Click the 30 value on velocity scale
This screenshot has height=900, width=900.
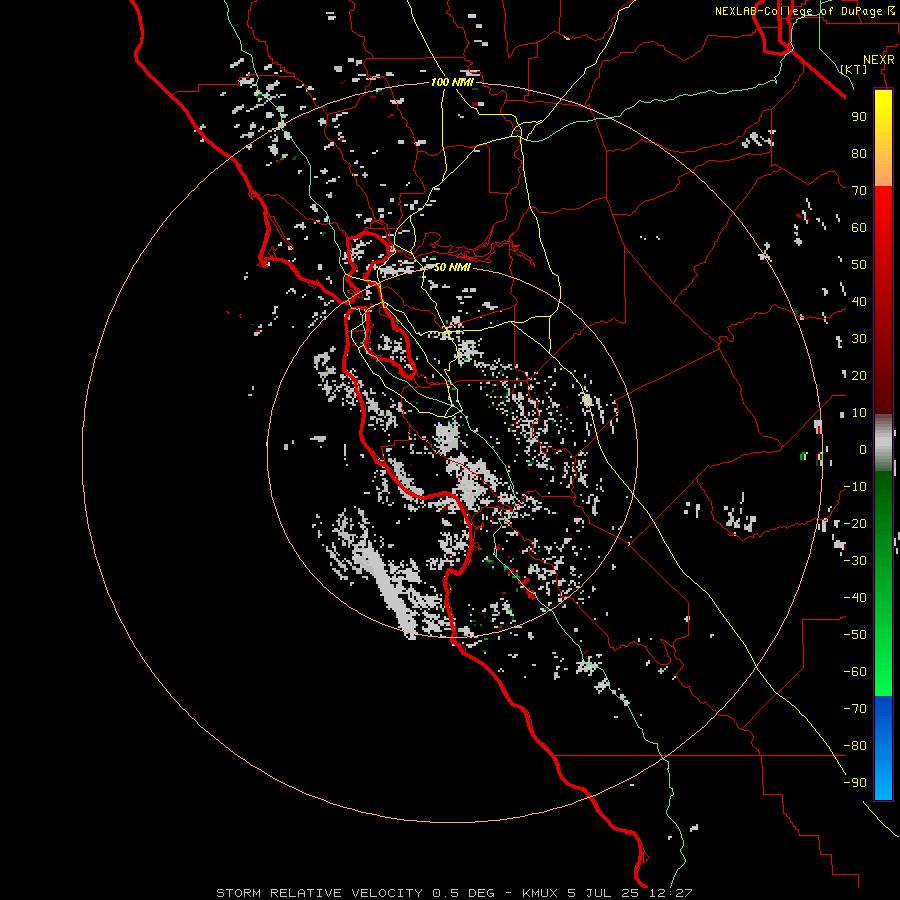click(859, 339)
